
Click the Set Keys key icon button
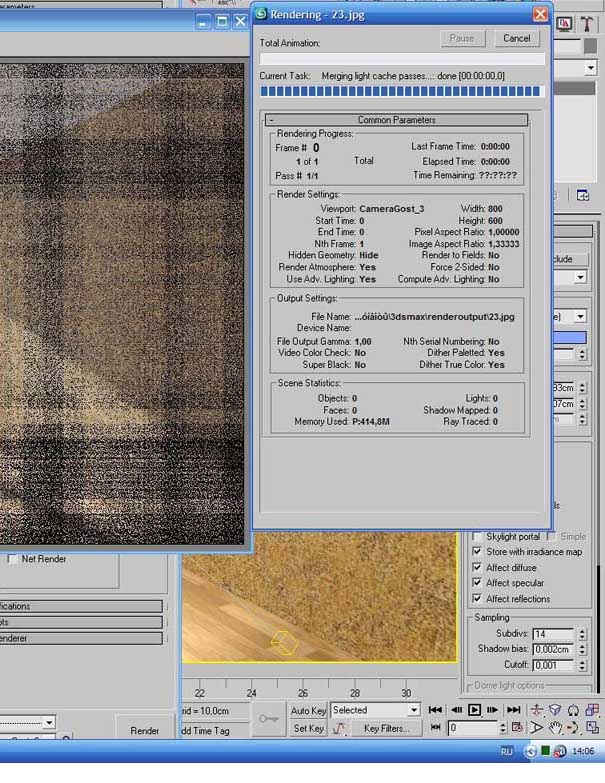point(268,719)
